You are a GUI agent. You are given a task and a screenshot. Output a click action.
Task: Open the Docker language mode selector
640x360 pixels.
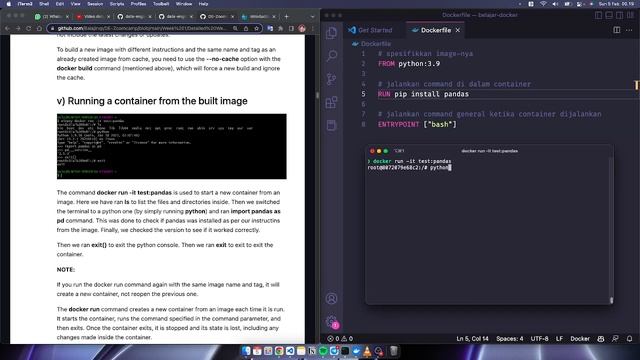pyautogui.click(x=580, y=339)
